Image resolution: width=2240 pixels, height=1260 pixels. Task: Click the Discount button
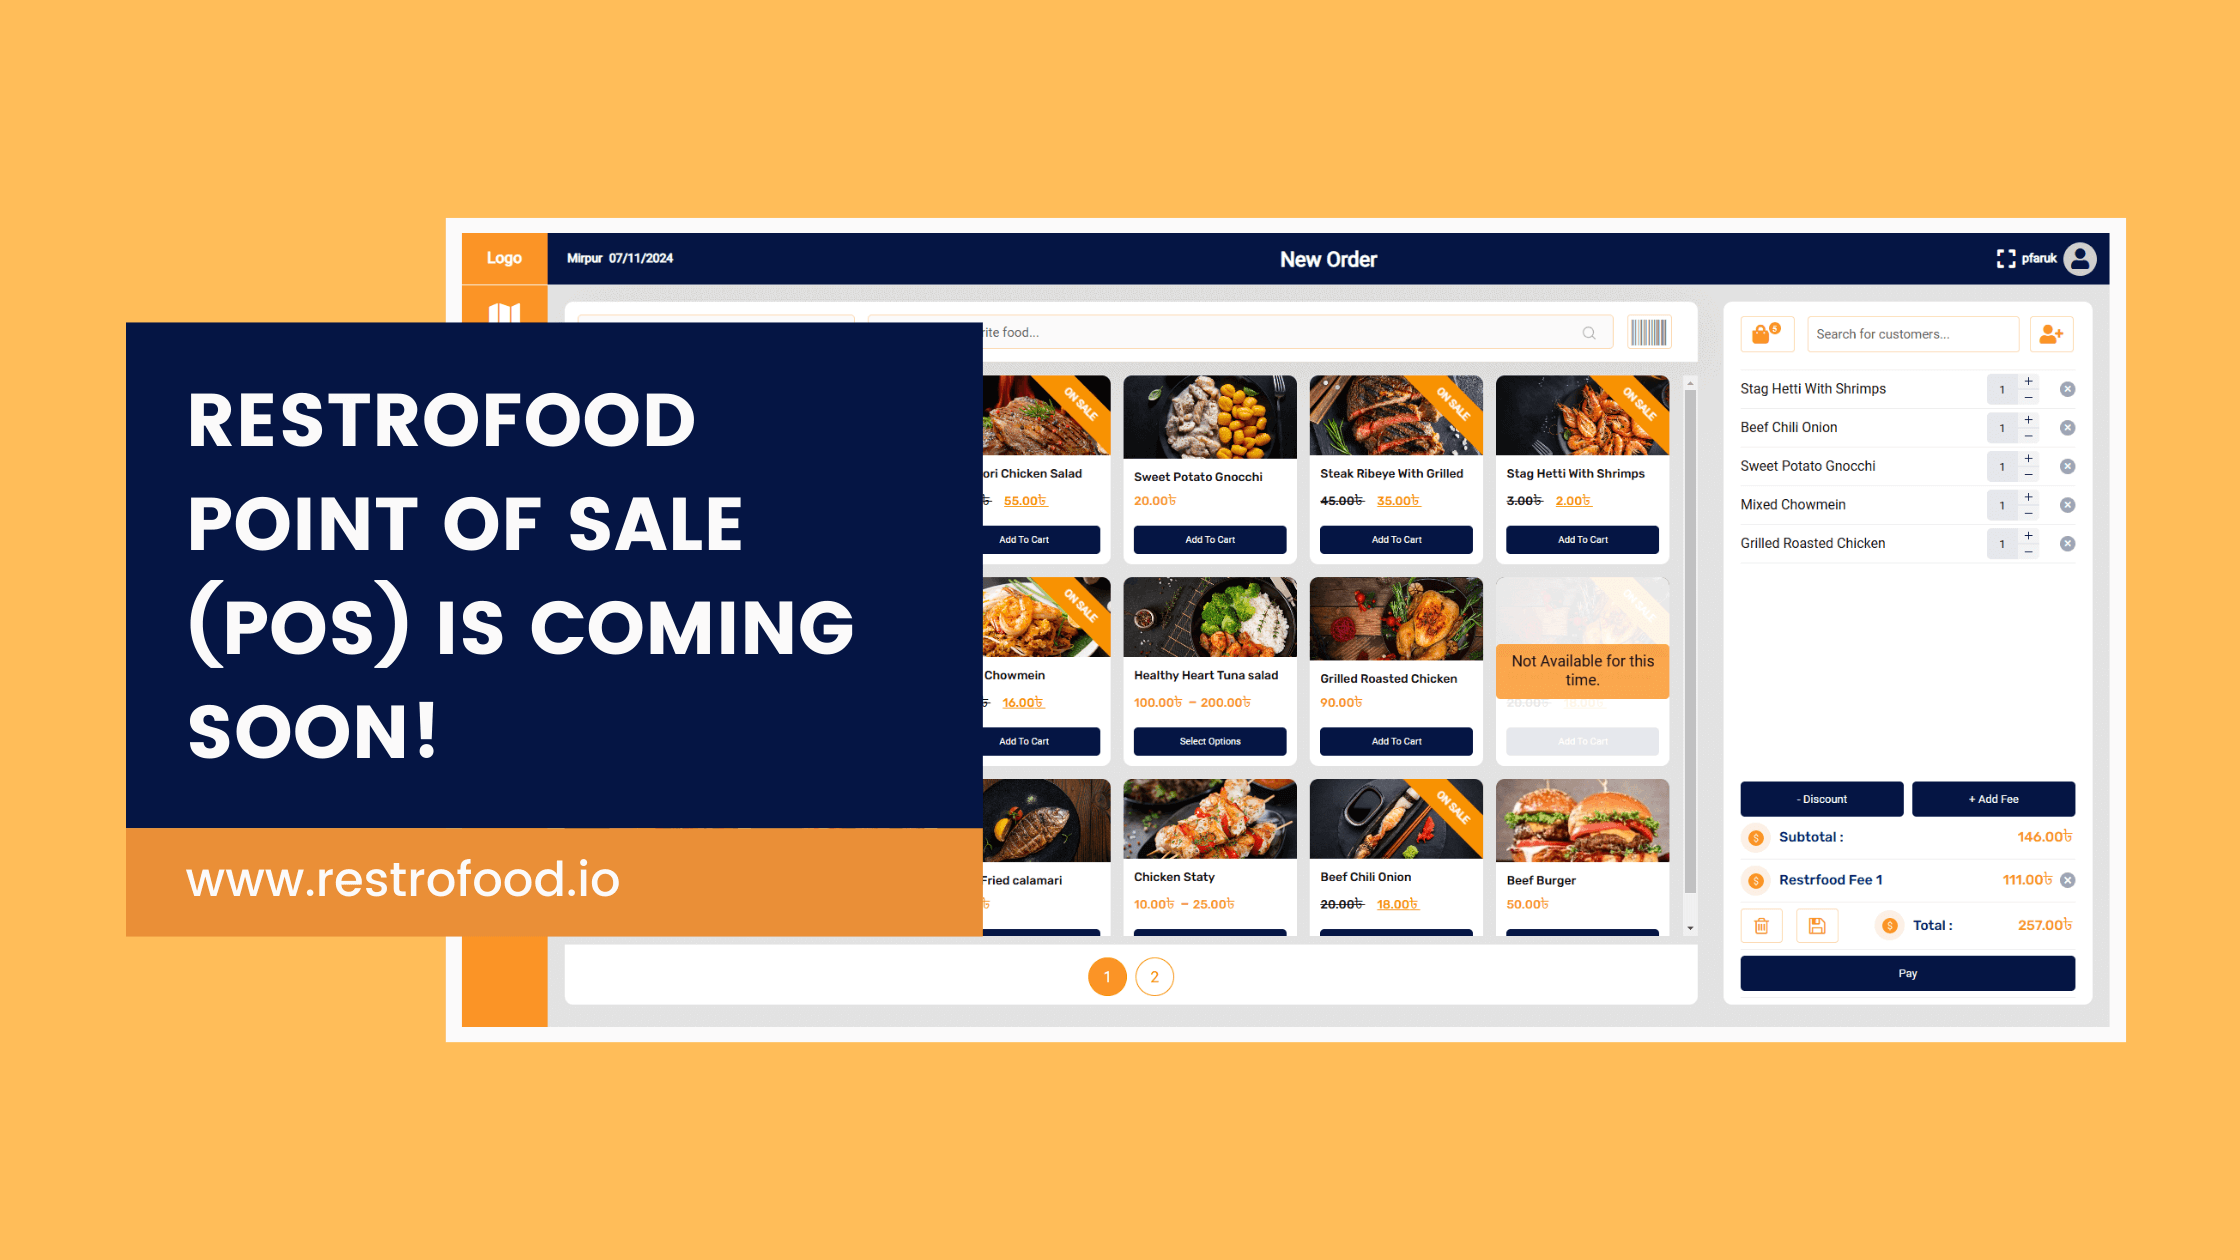tap(1822, 798)
